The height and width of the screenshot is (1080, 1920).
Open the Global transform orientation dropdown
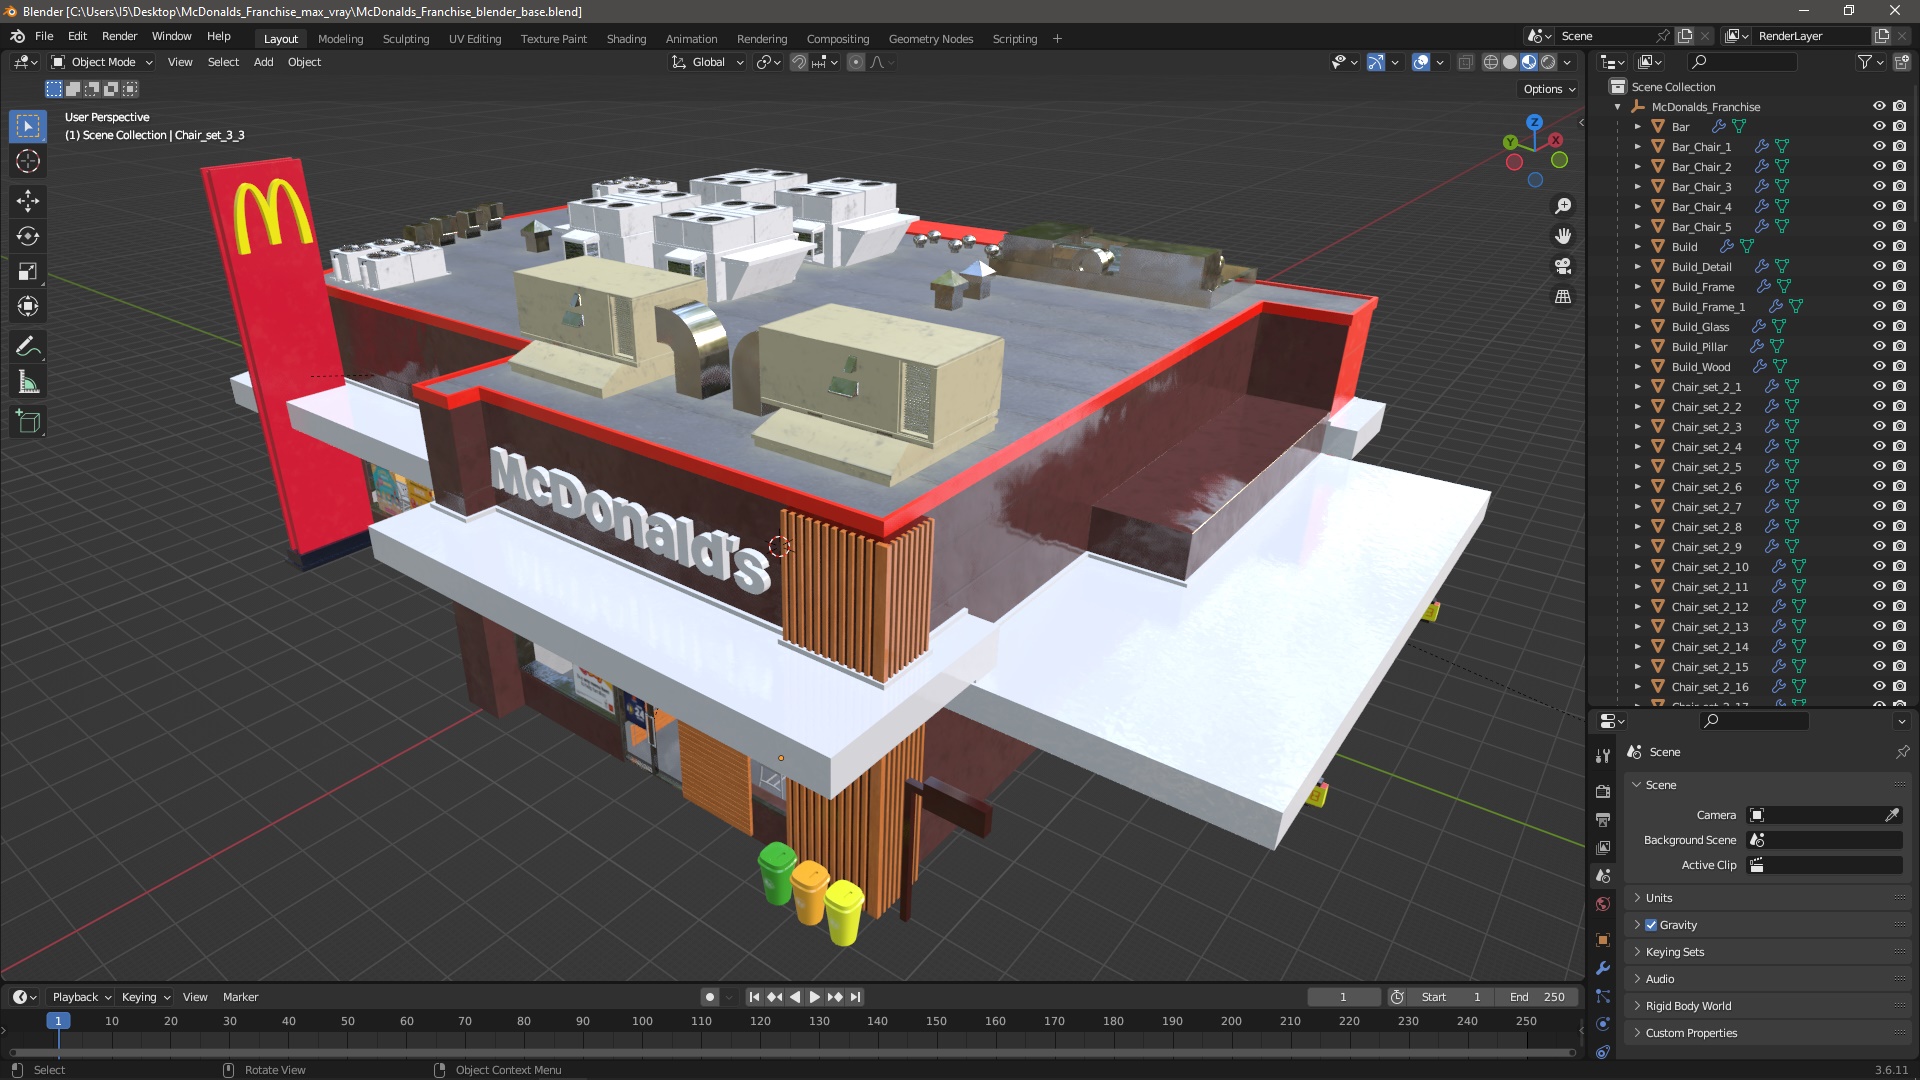[708, 62]
